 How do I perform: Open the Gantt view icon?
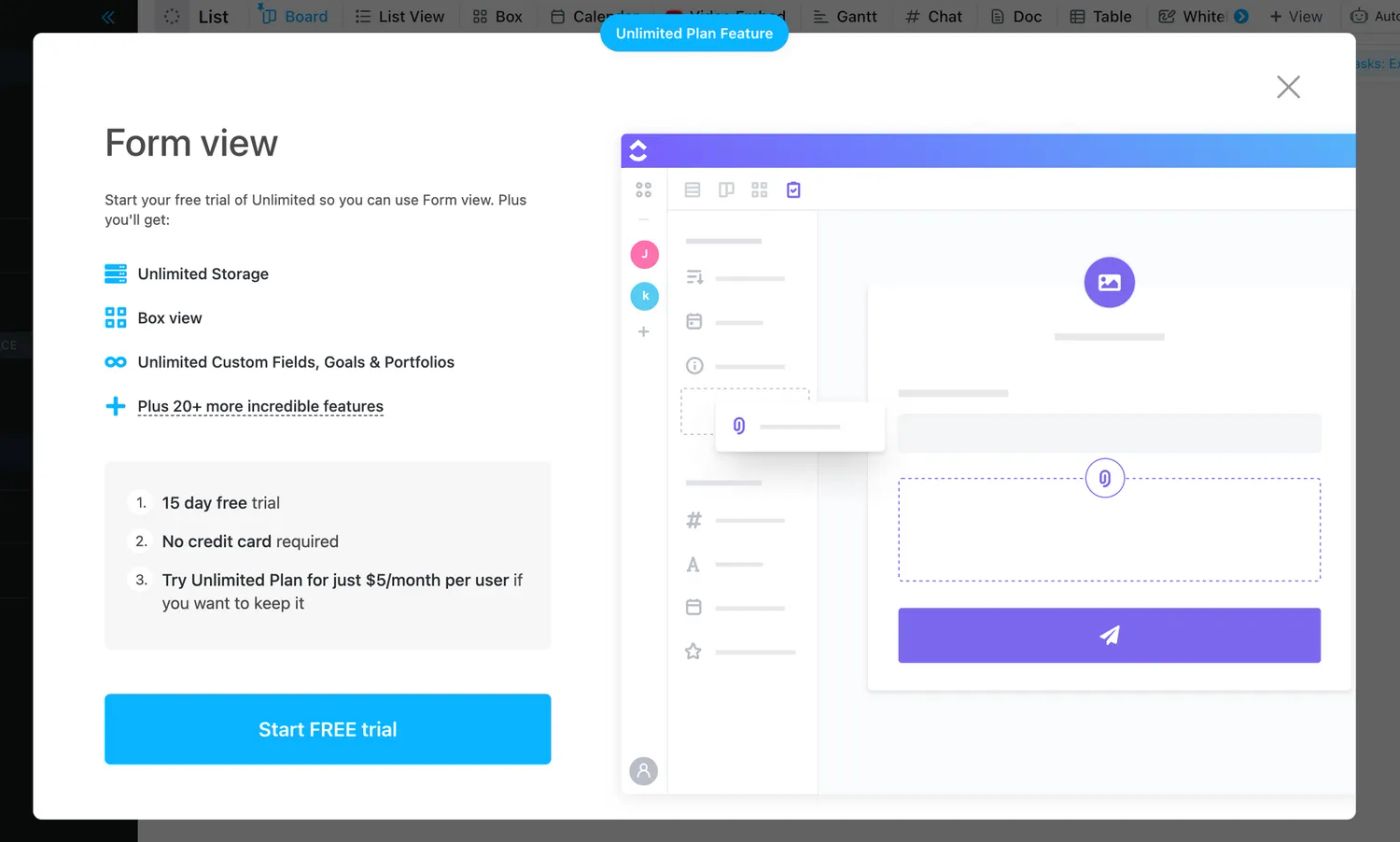822,16
